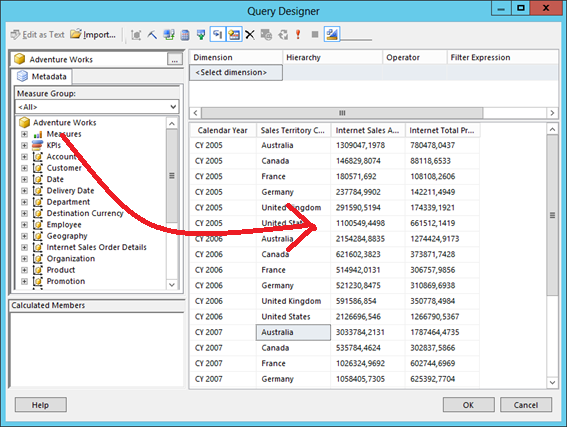Click the Operator filter column header
Screen dimensions: 567x427
click(415, 57)
